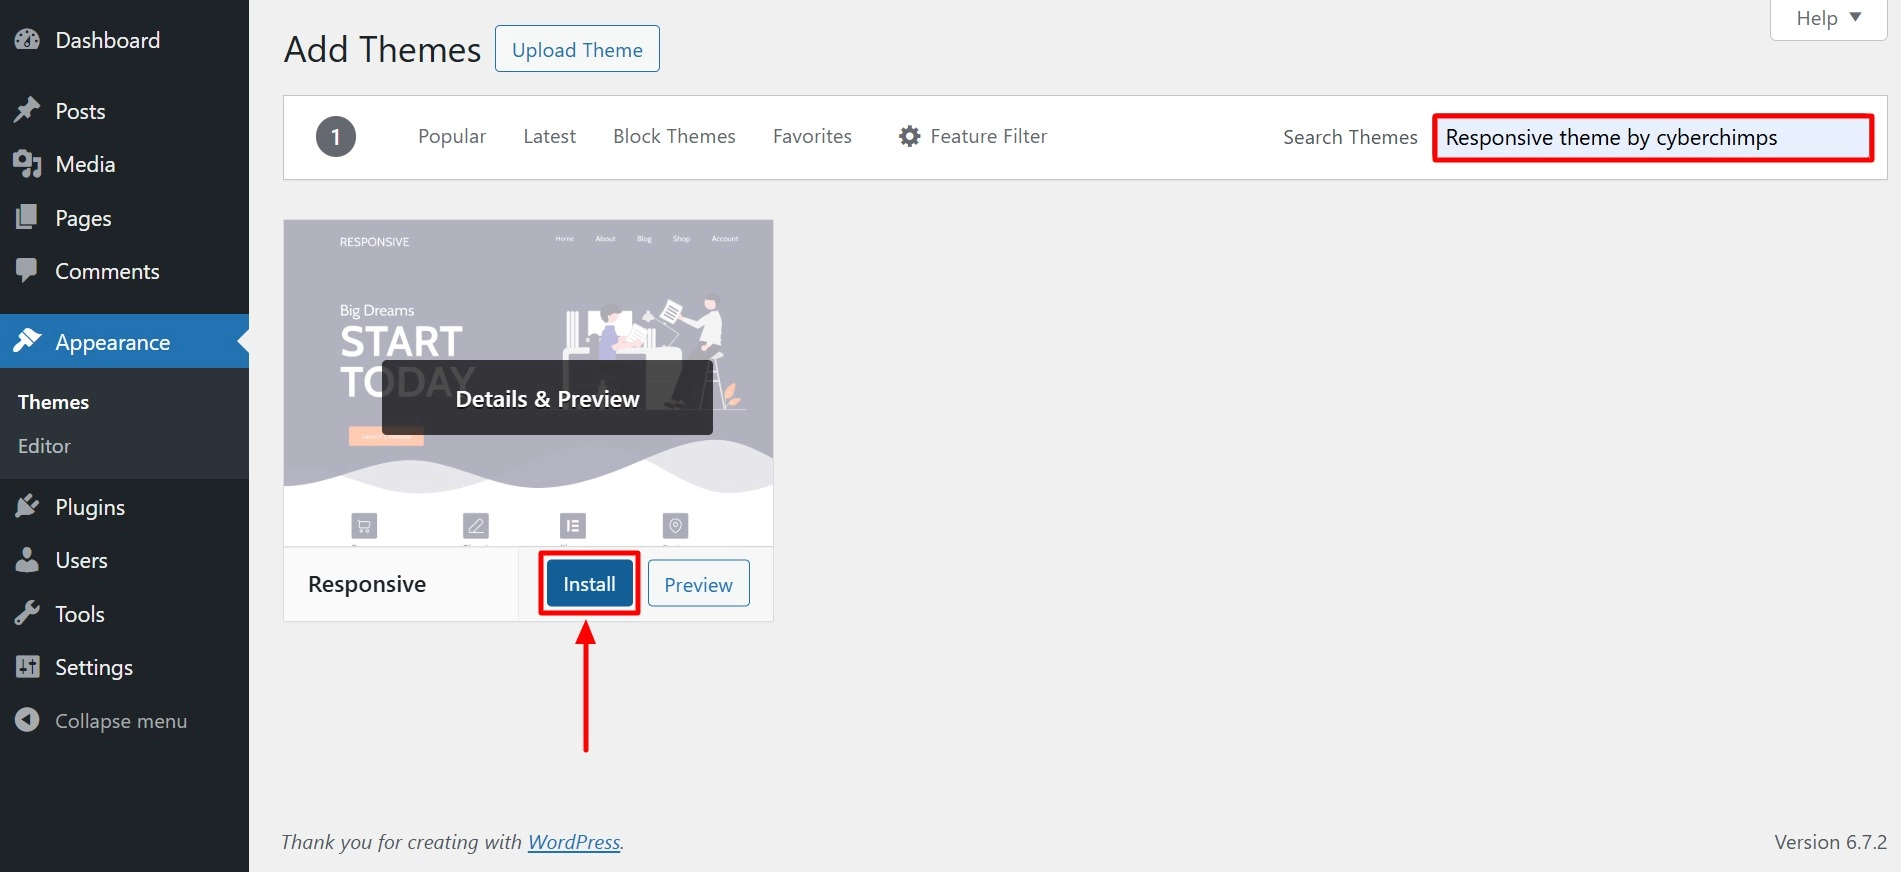Click the Dashboard gauge icon
This screenshot has height=872, width=1901.
coord(27,40)
